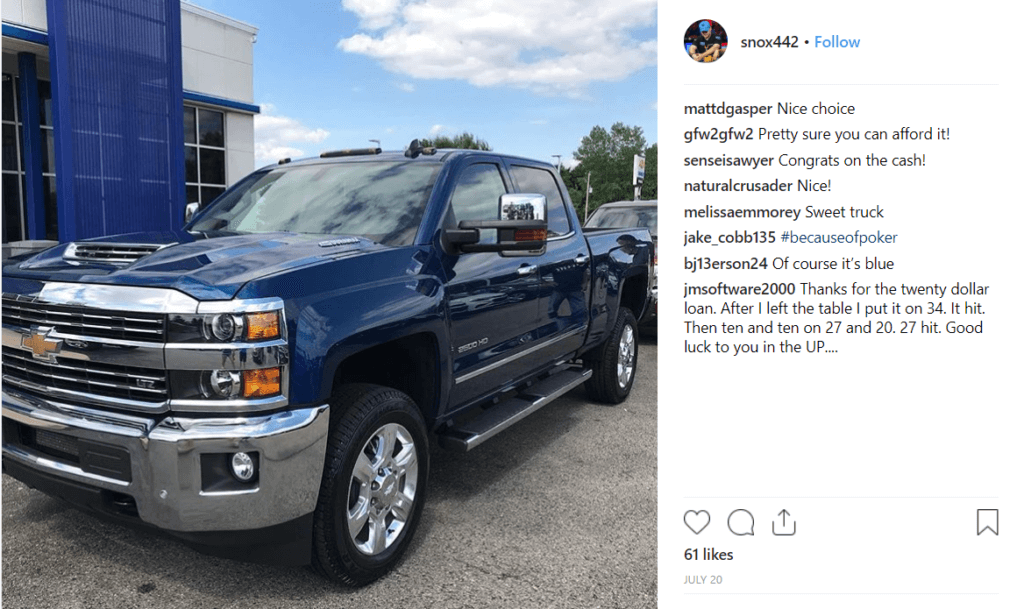Viewport: 1024px width, 609px height.
Task: Open senseisawyer's profile
Action: tap(728, 160)
